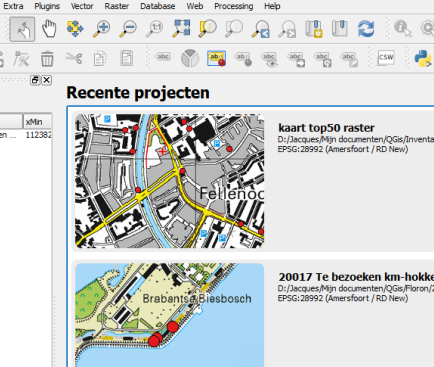Open the Raster menu
The image size is (434, 367).
pos(117,6)
